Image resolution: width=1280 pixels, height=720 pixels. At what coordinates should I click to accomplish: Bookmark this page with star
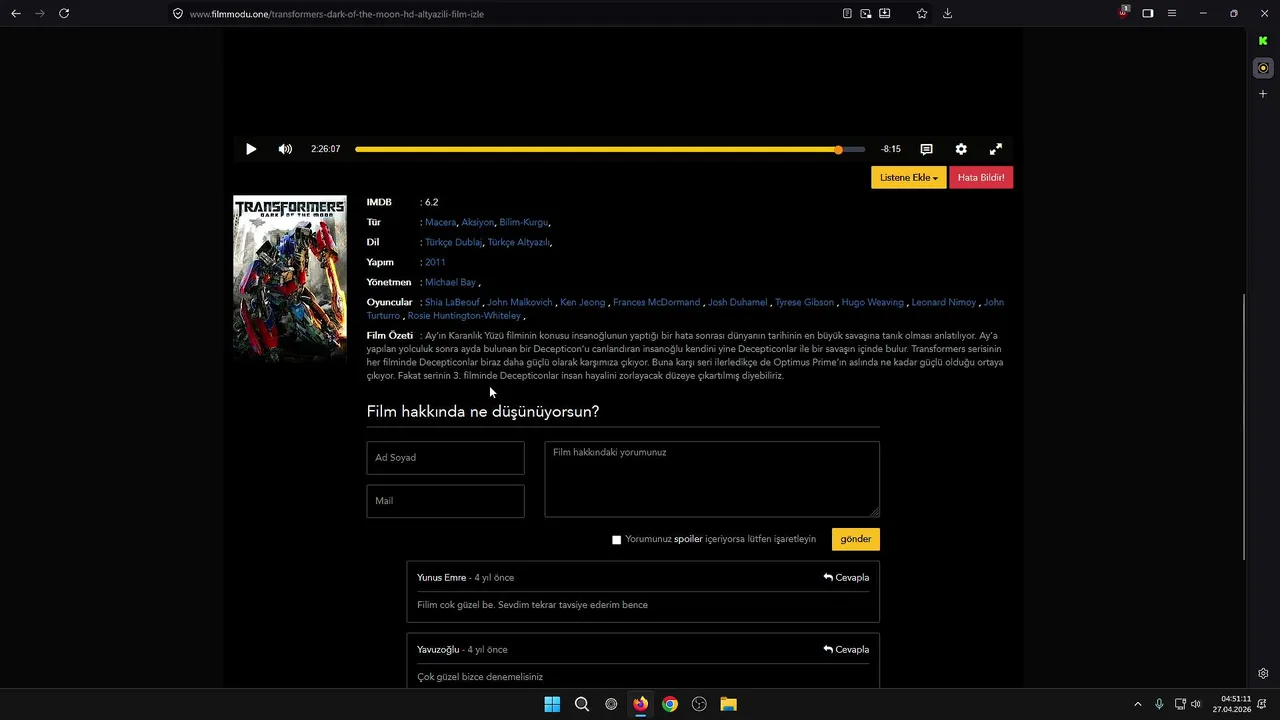[x=922, y=13]
